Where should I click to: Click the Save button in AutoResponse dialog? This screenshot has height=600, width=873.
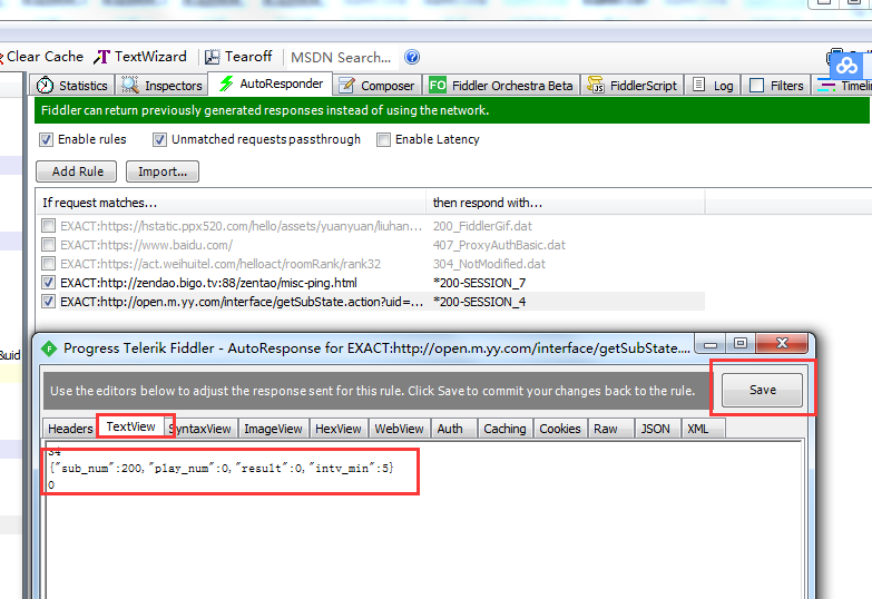point(762,390)
